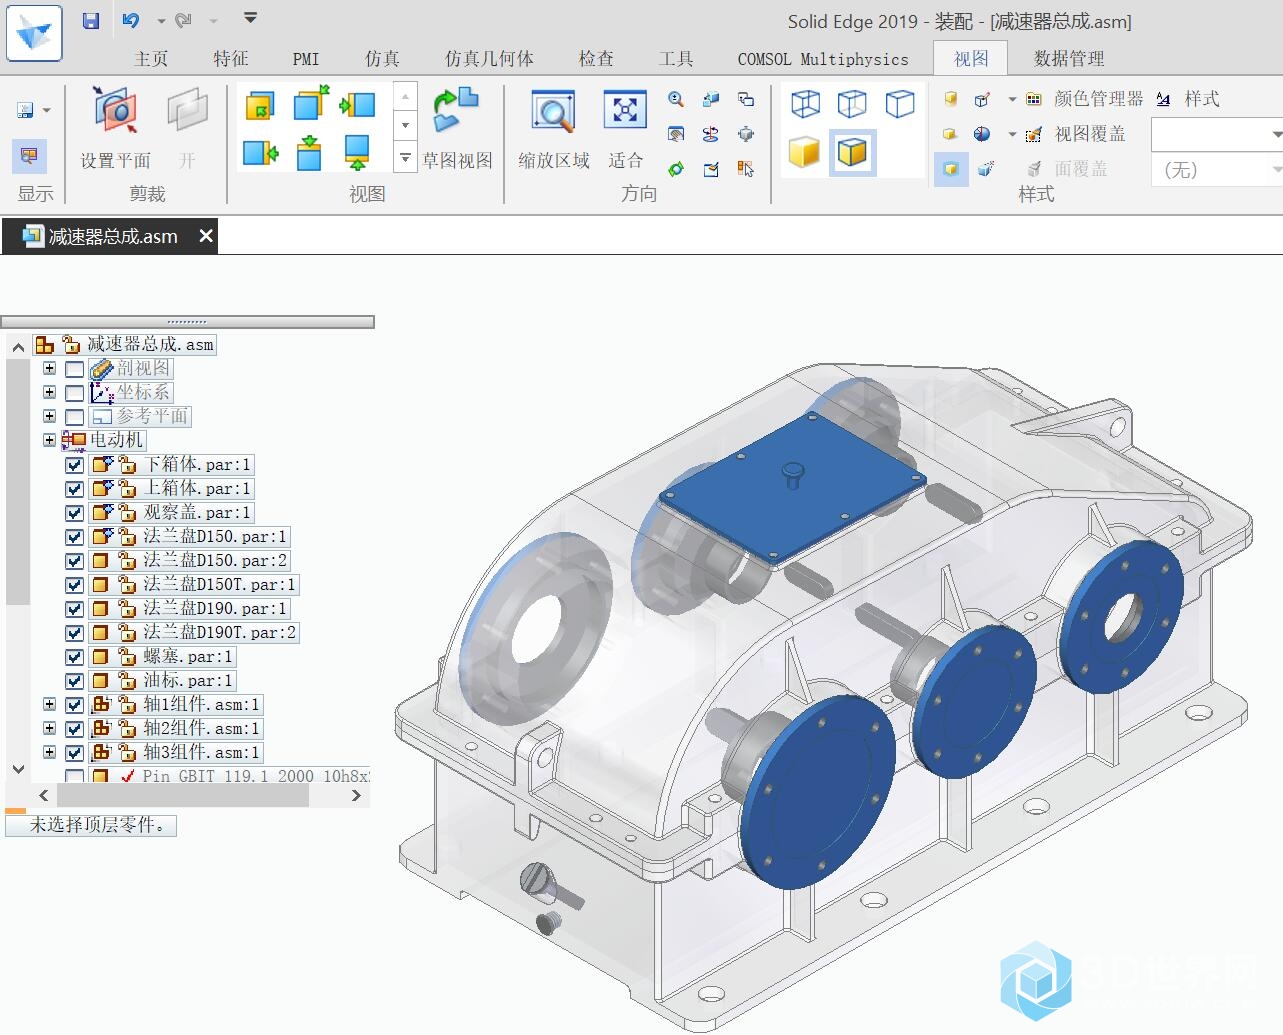The height and width of the screenshot is (1035, 1283).
Task: Select the small magnifier zoom tool
Action: point(677,99)
